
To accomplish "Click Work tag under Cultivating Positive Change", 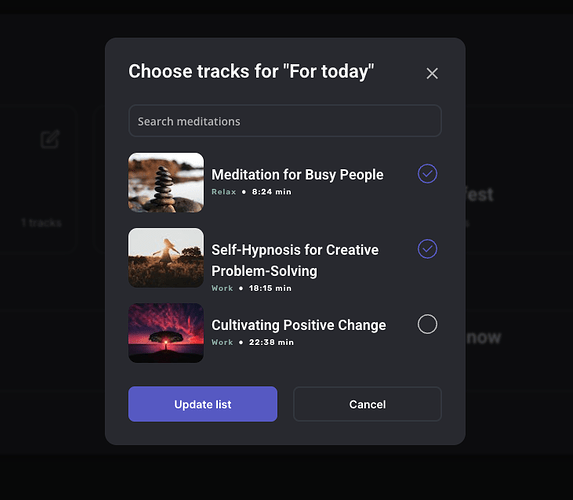I will (222, 342).
